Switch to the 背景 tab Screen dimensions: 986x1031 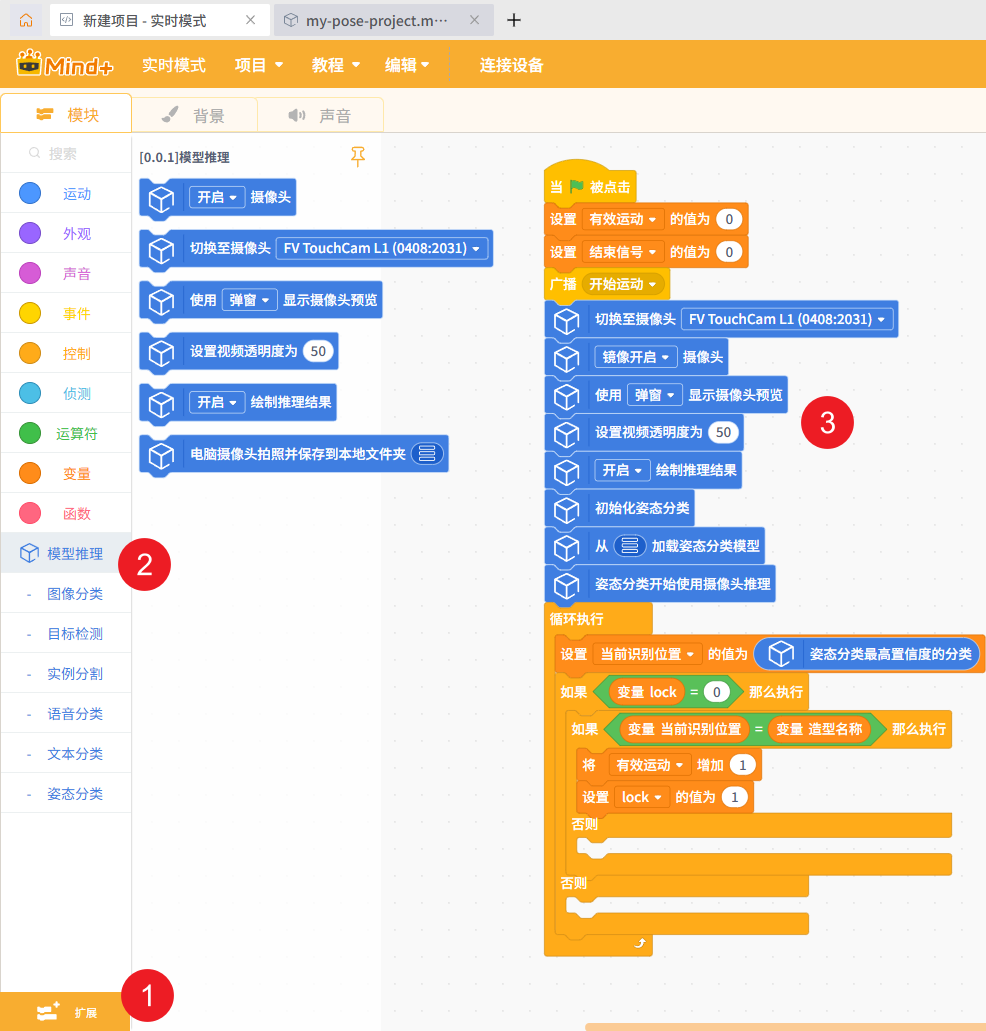tap(194, 116)
